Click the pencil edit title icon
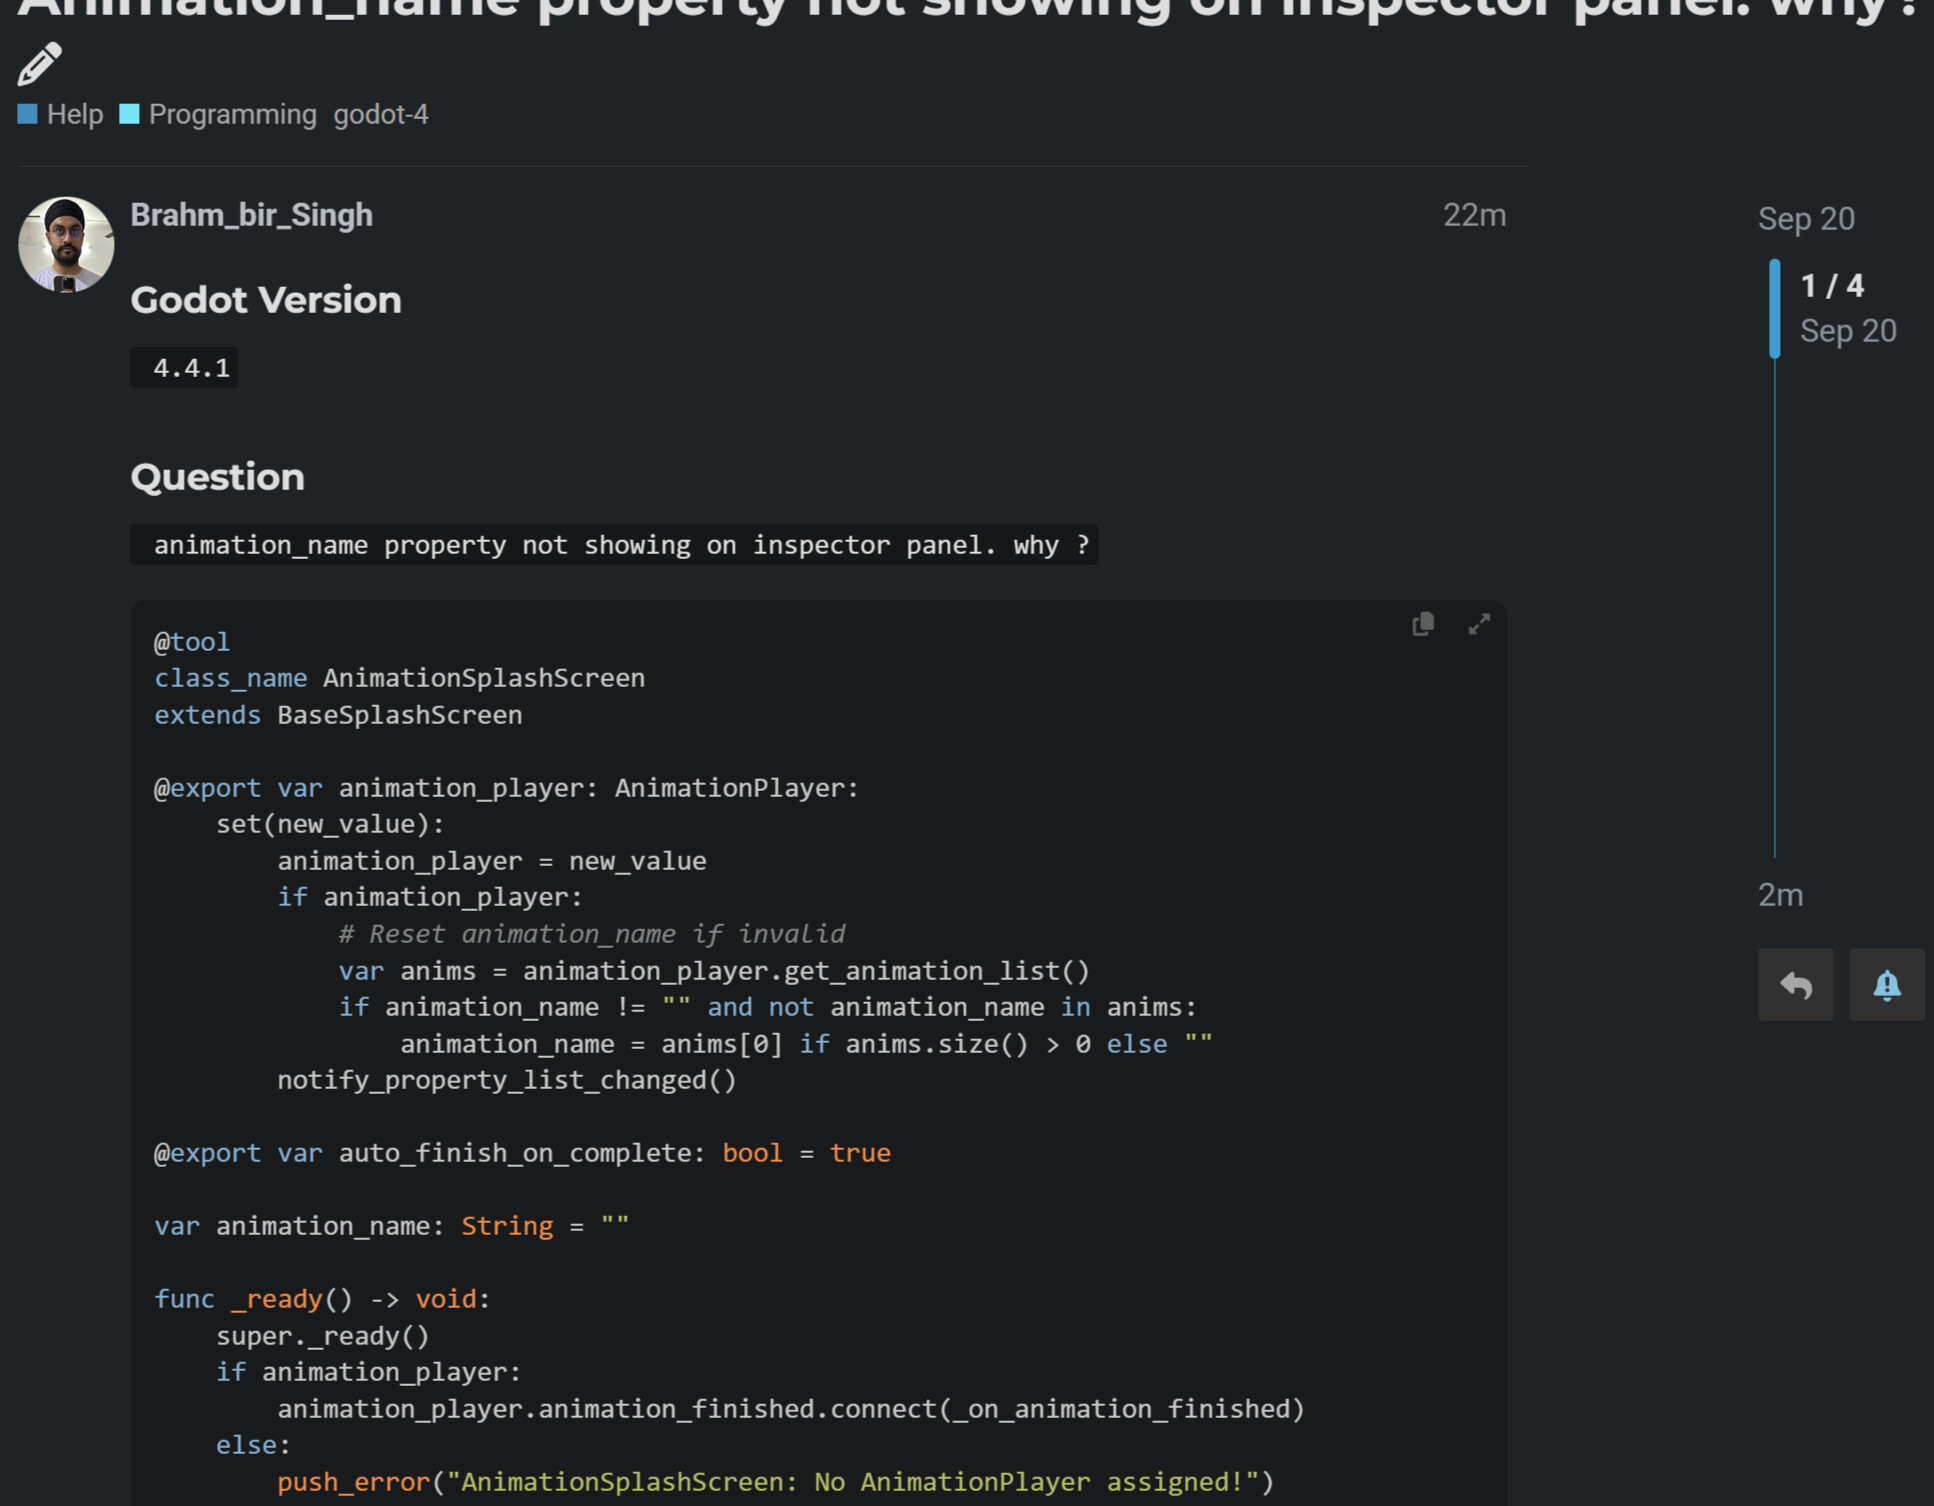This screenshot has width=1934, height=1506. [x=39, y=64]
